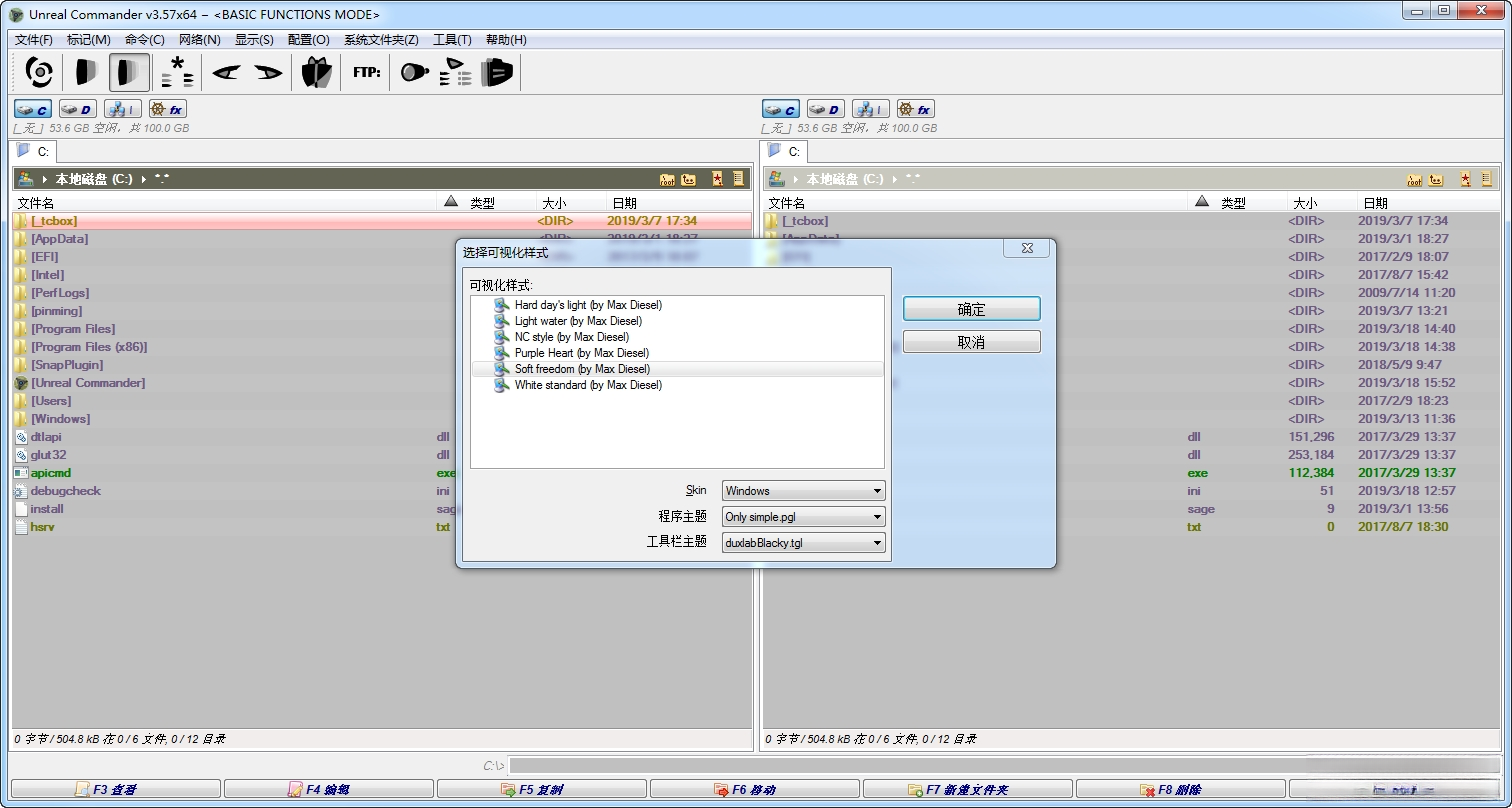Screen dimensions: 1512x808
Task: Click the flashlight search toolbar icon
Action: coord(414,72)
